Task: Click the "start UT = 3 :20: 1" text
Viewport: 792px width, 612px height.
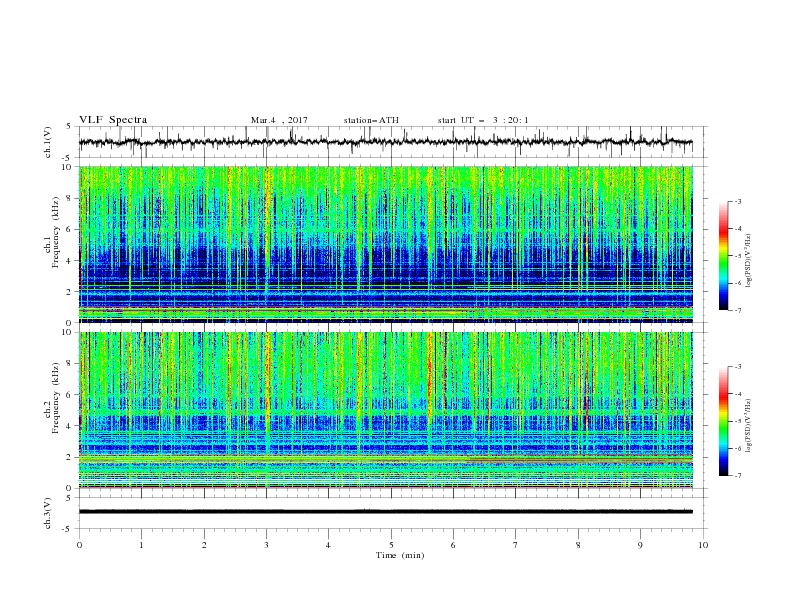Action: click(x=483, y=120)
